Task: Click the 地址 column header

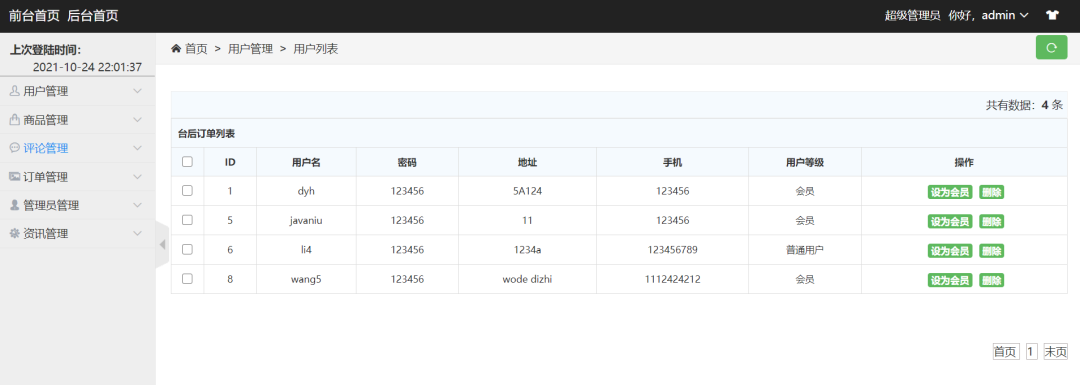Action: (x=528, y=163)
